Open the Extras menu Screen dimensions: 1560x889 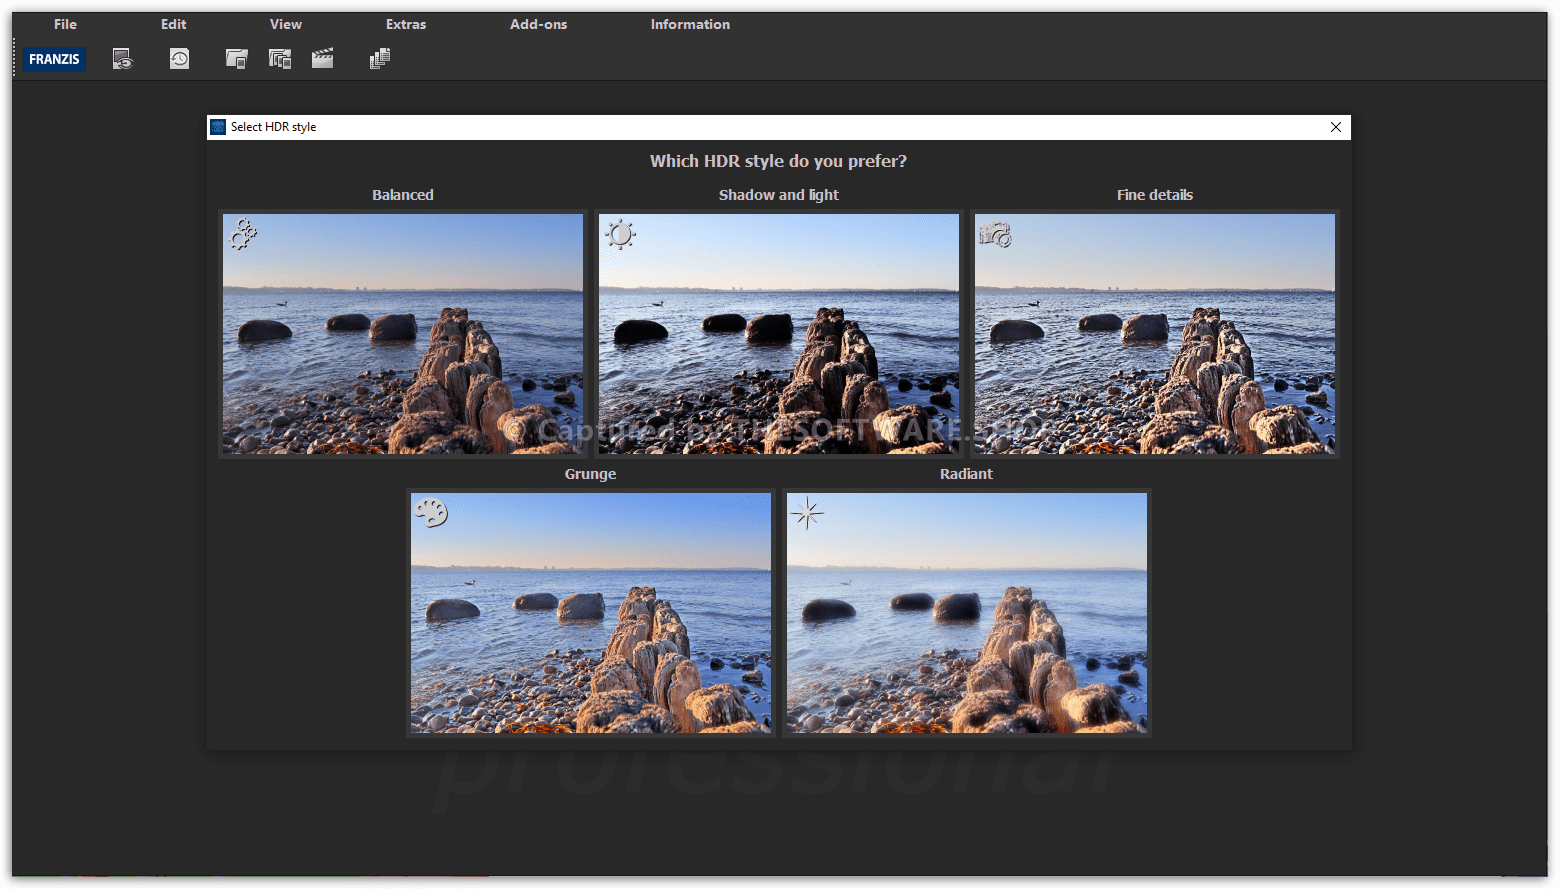(406, 24)
